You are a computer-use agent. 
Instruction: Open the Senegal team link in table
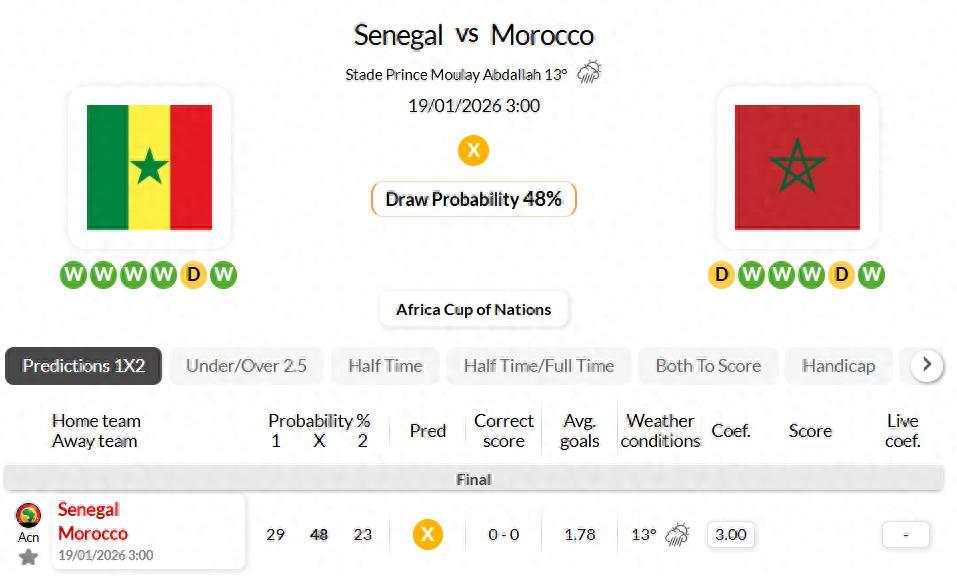[89, 510]
